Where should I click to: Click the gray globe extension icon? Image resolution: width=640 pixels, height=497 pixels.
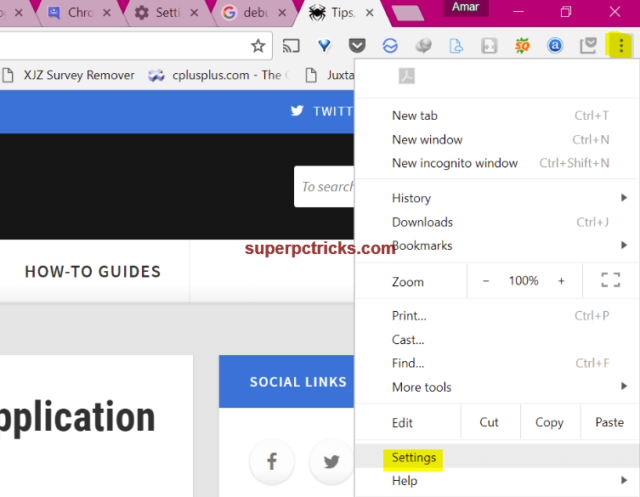point(423,46)
